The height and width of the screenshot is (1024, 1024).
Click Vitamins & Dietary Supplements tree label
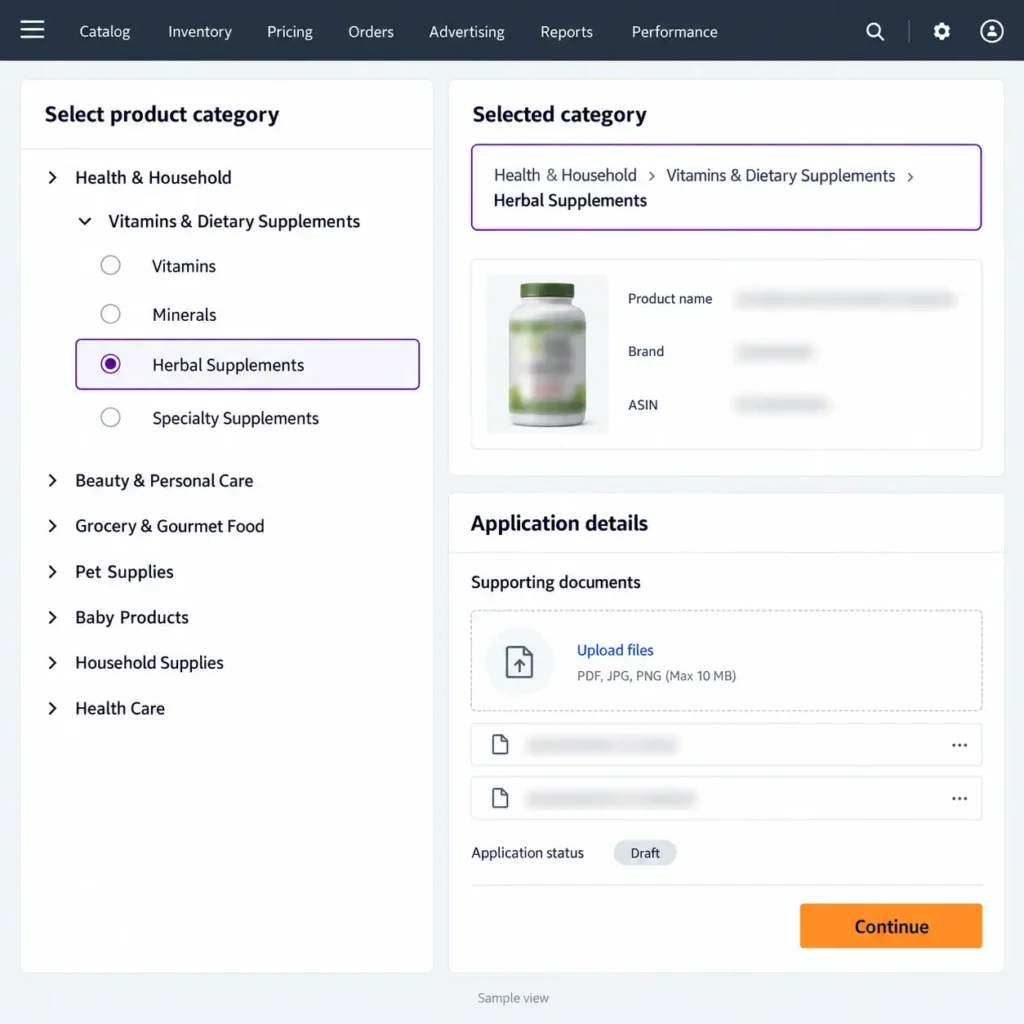[x=234, y=221]
